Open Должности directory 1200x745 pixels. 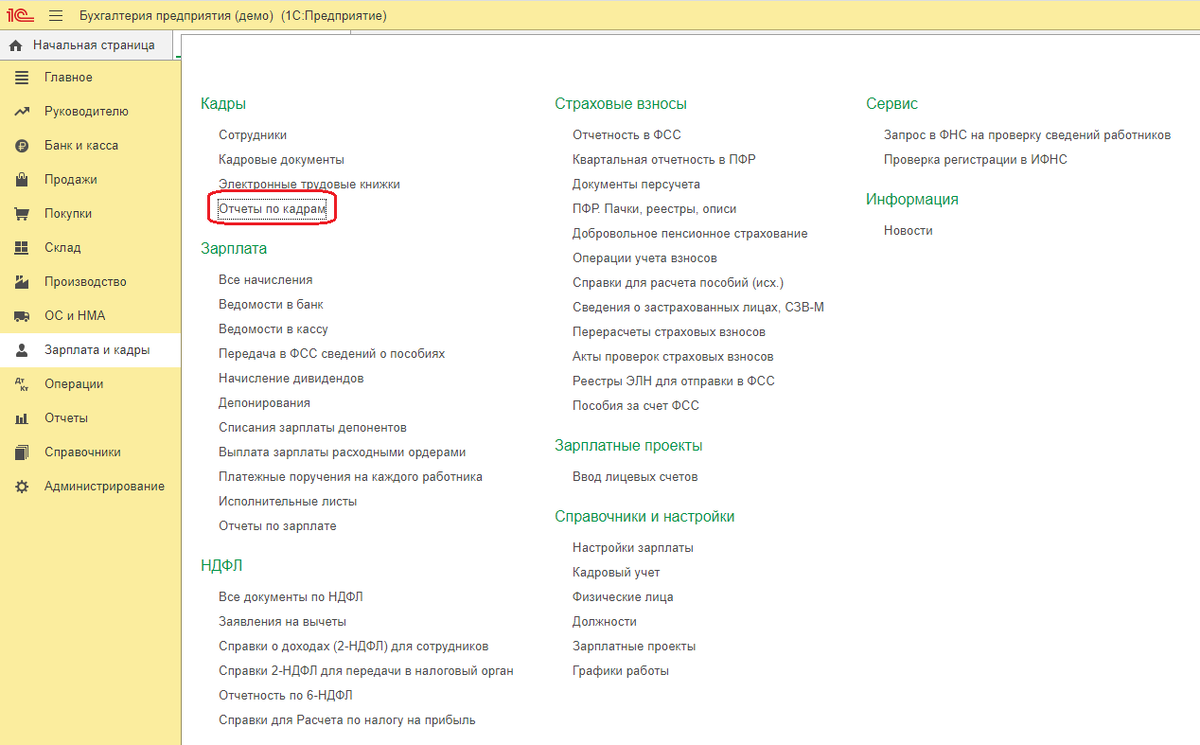tap(604, 622)
